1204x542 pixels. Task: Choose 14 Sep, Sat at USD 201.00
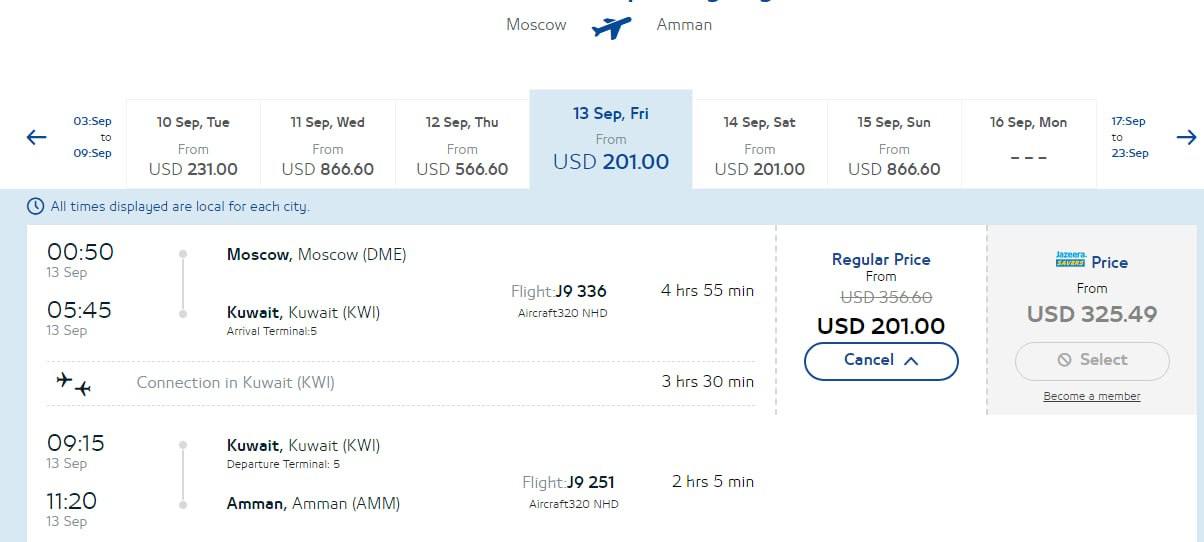pos(759,145)
